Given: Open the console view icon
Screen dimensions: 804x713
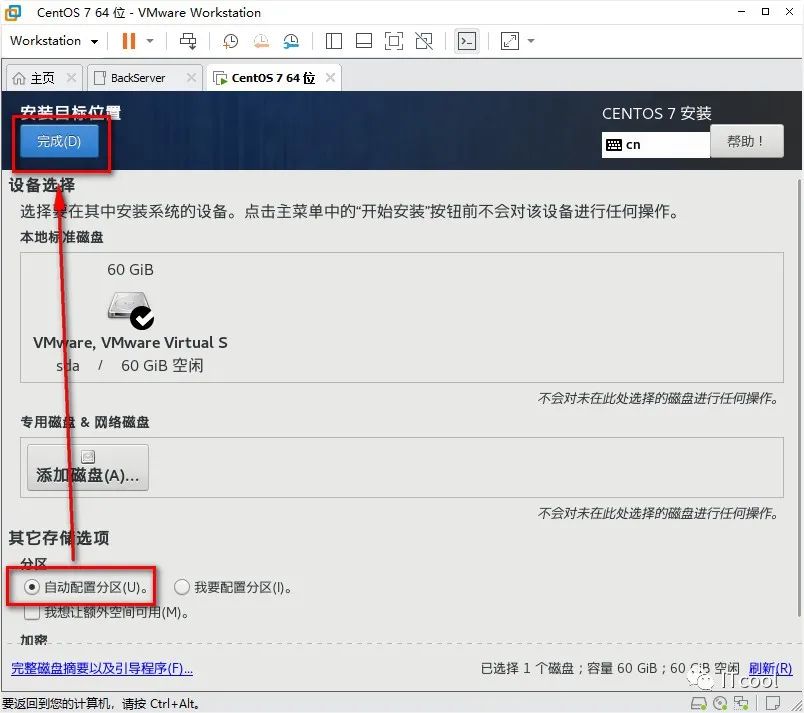Looking at the screenshot, I should [x=467, y=41].
